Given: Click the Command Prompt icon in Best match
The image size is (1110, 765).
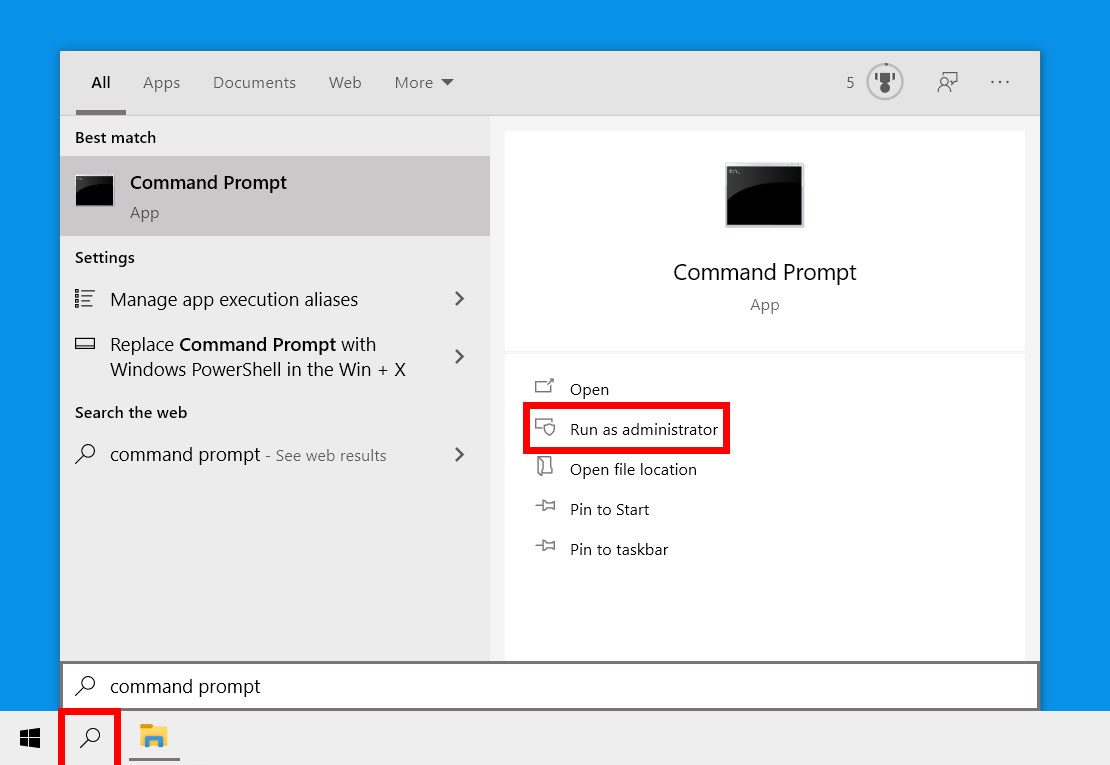Looking at the screenshot, I should (x=95, y=190).
